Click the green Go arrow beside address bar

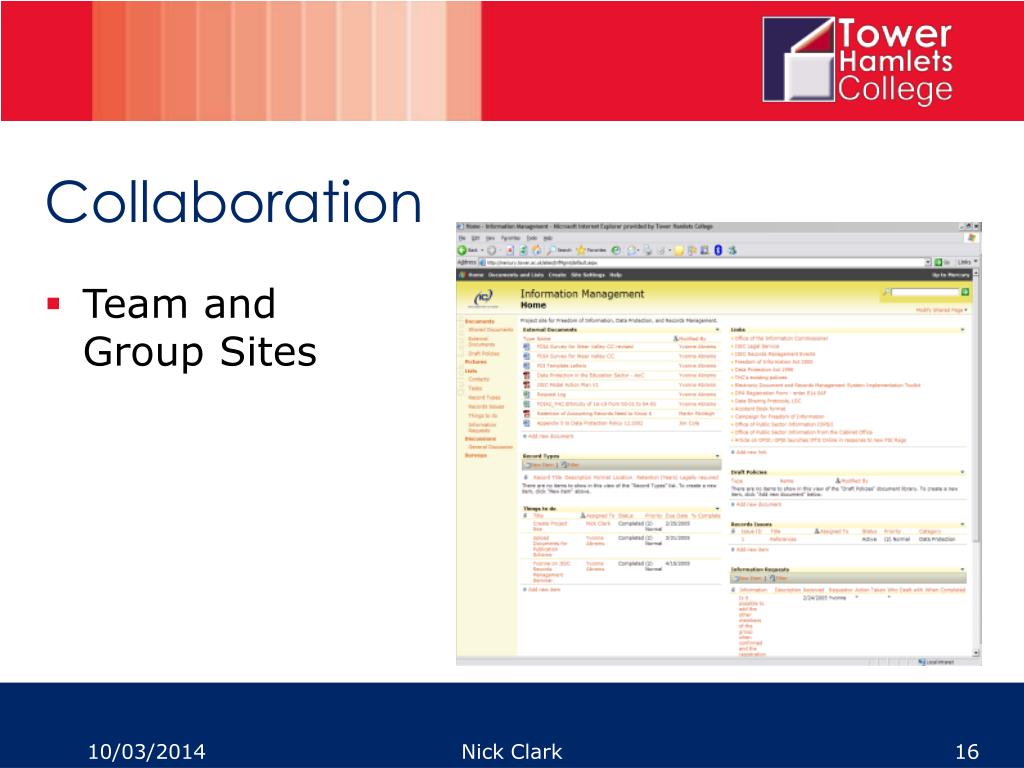point(938,262)
